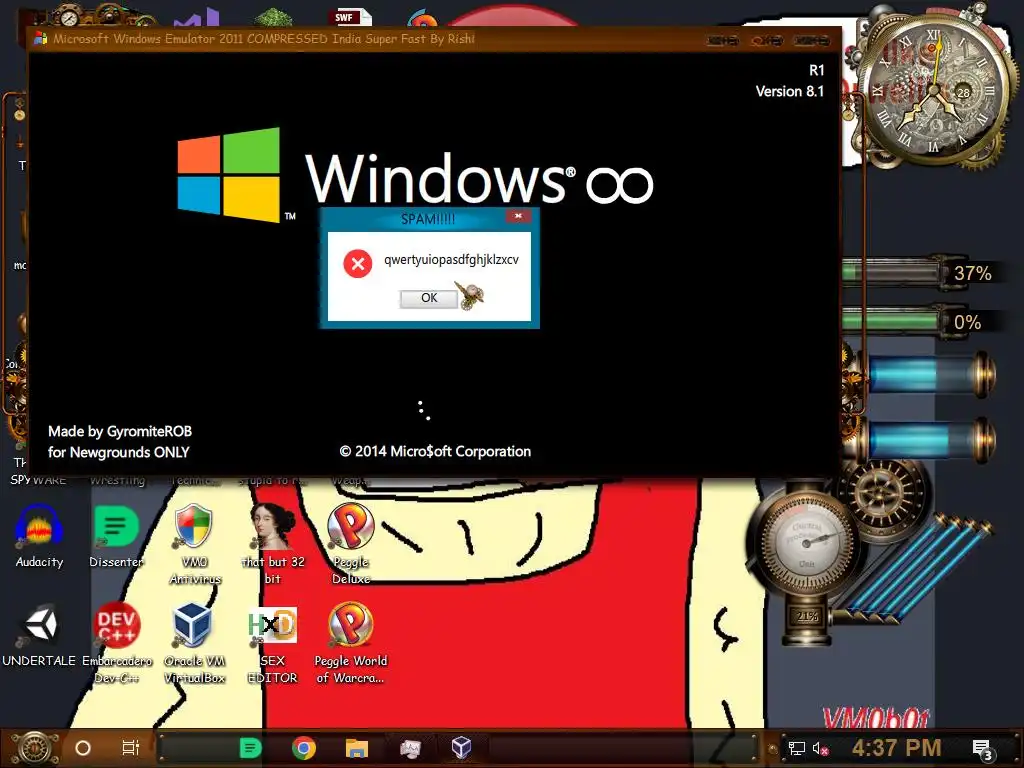
Task: Click the Cortana circle on the taskbar
Action: tap(83, 748)
